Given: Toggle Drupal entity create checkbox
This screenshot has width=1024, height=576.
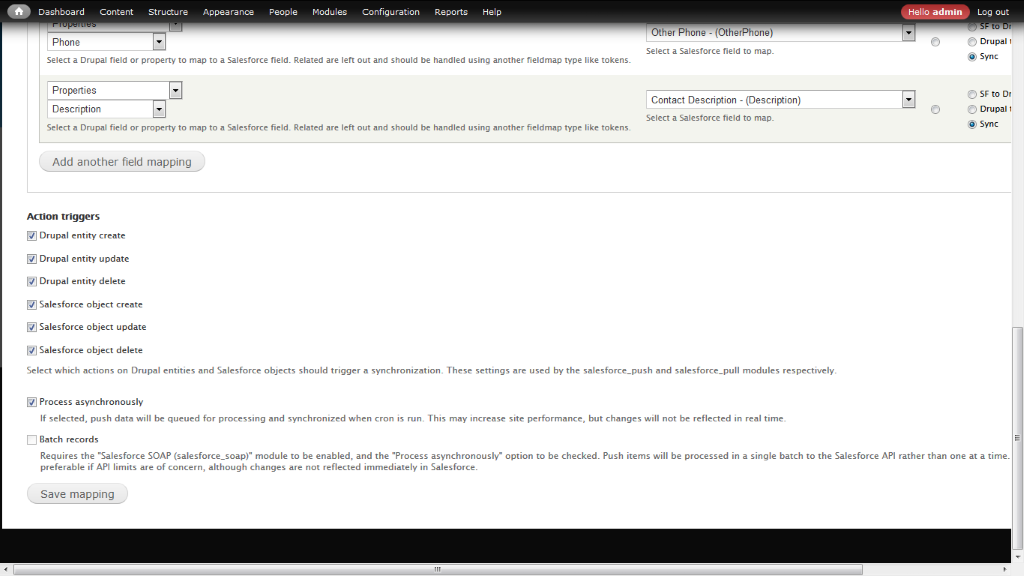Looking at the screenshot, I should tap(31, 236).
